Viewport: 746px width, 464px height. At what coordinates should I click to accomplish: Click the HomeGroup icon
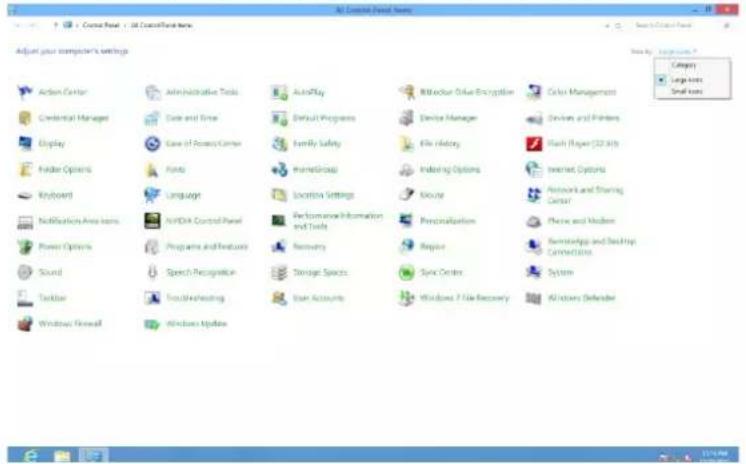pos(279,169)
